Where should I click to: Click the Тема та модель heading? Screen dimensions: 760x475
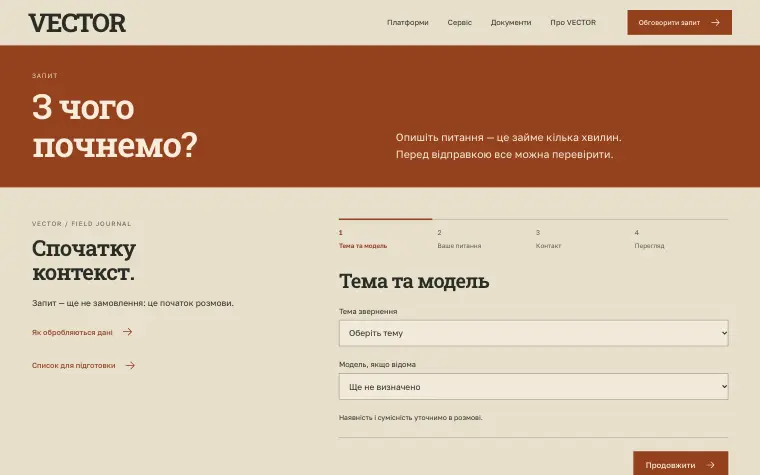tap(414, 281)
